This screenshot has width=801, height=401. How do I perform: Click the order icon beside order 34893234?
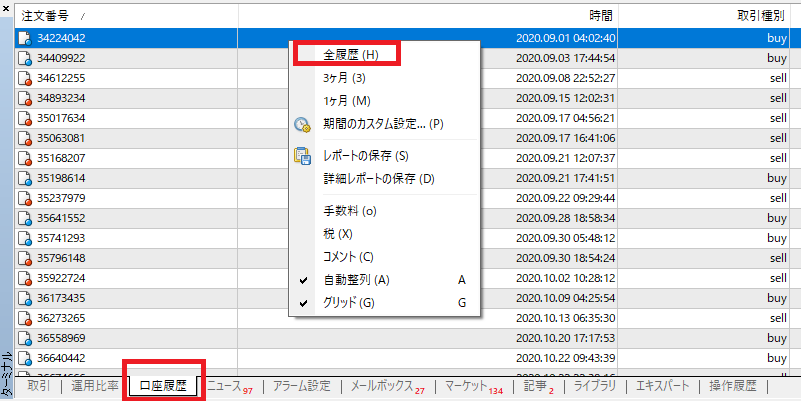click(x=24, y=98)
